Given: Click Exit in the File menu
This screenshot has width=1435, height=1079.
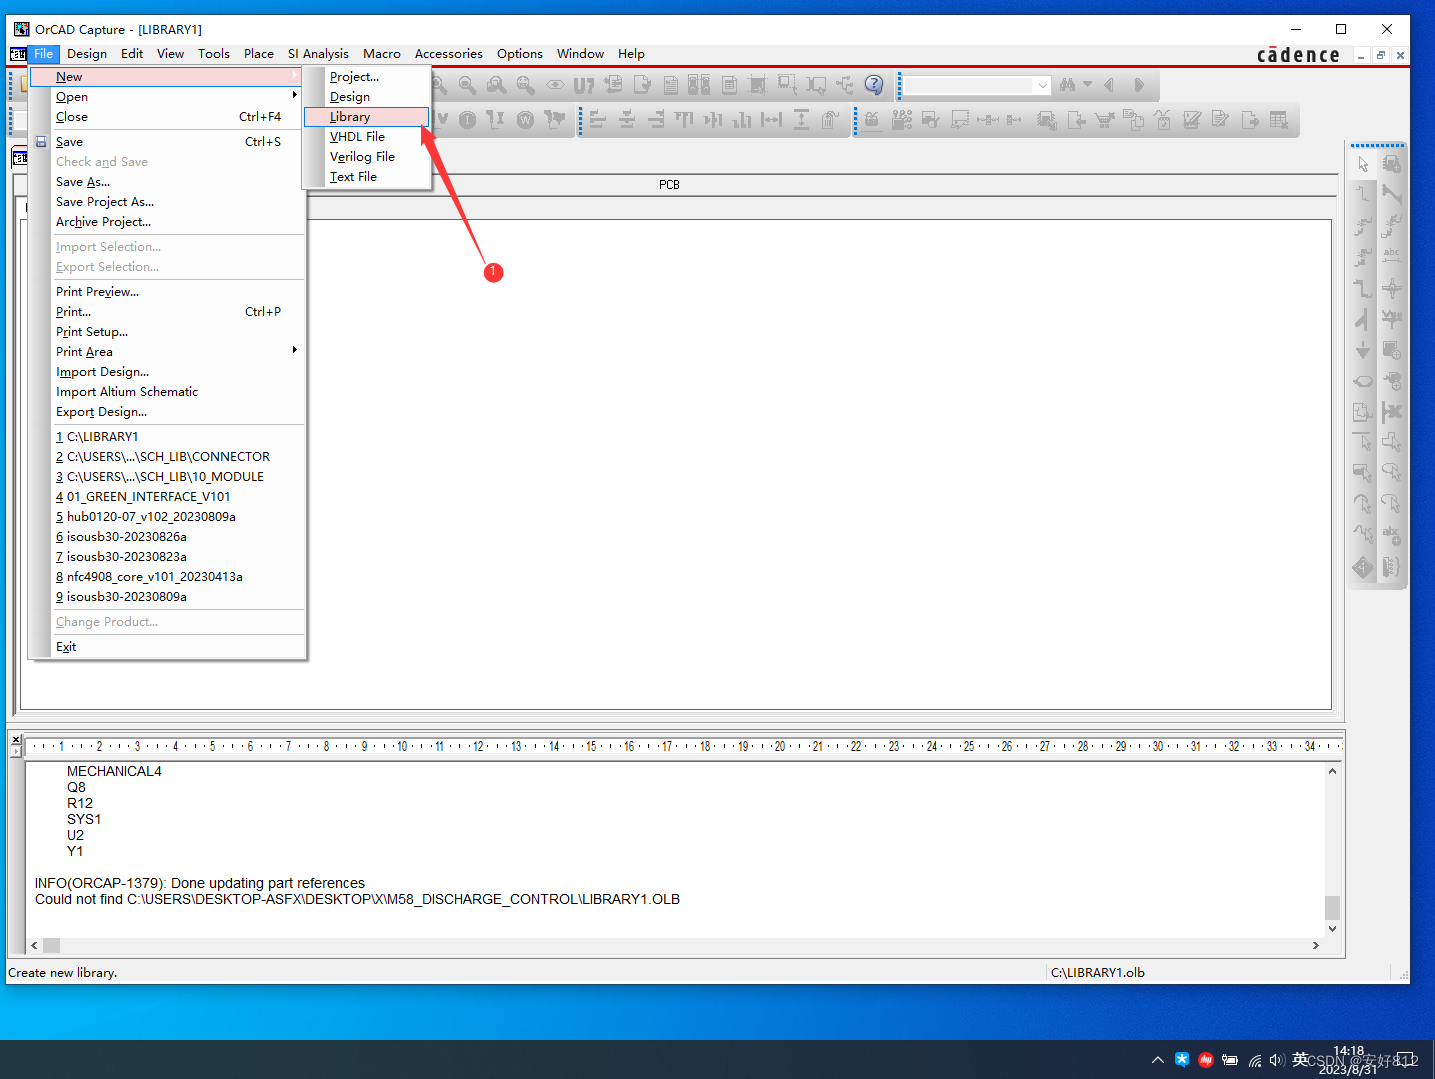Looking at the screenshot, I should click(x=66, y=647).
